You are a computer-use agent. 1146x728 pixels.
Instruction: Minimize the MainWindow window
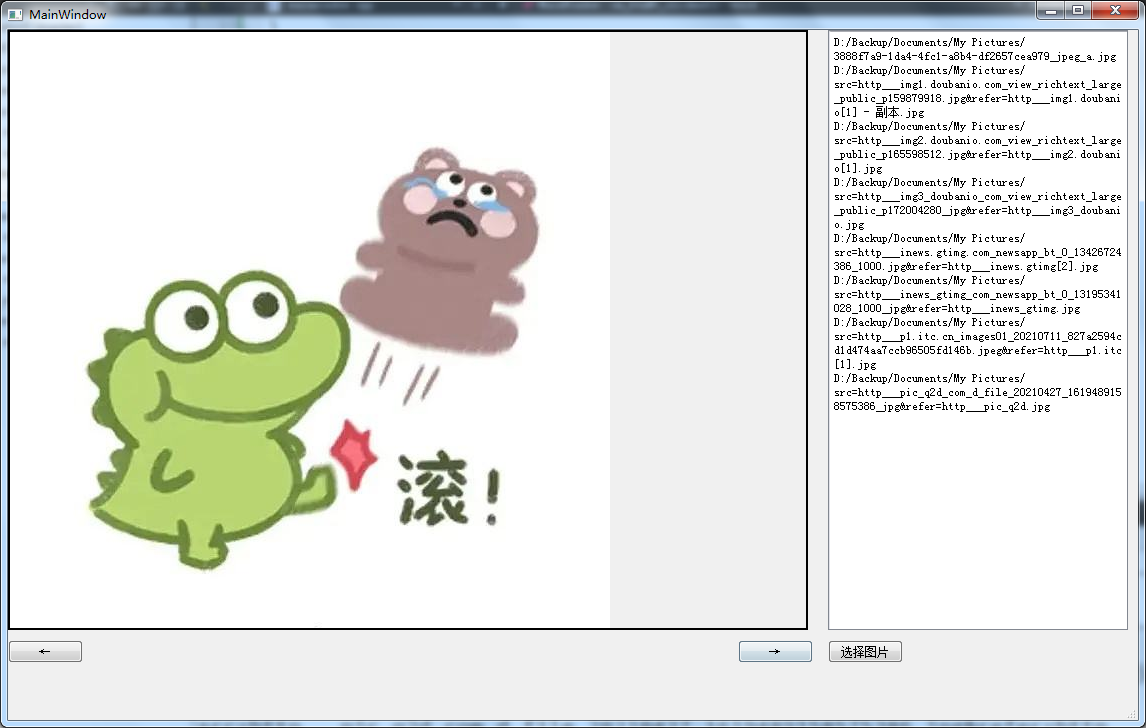(1050, 10)
